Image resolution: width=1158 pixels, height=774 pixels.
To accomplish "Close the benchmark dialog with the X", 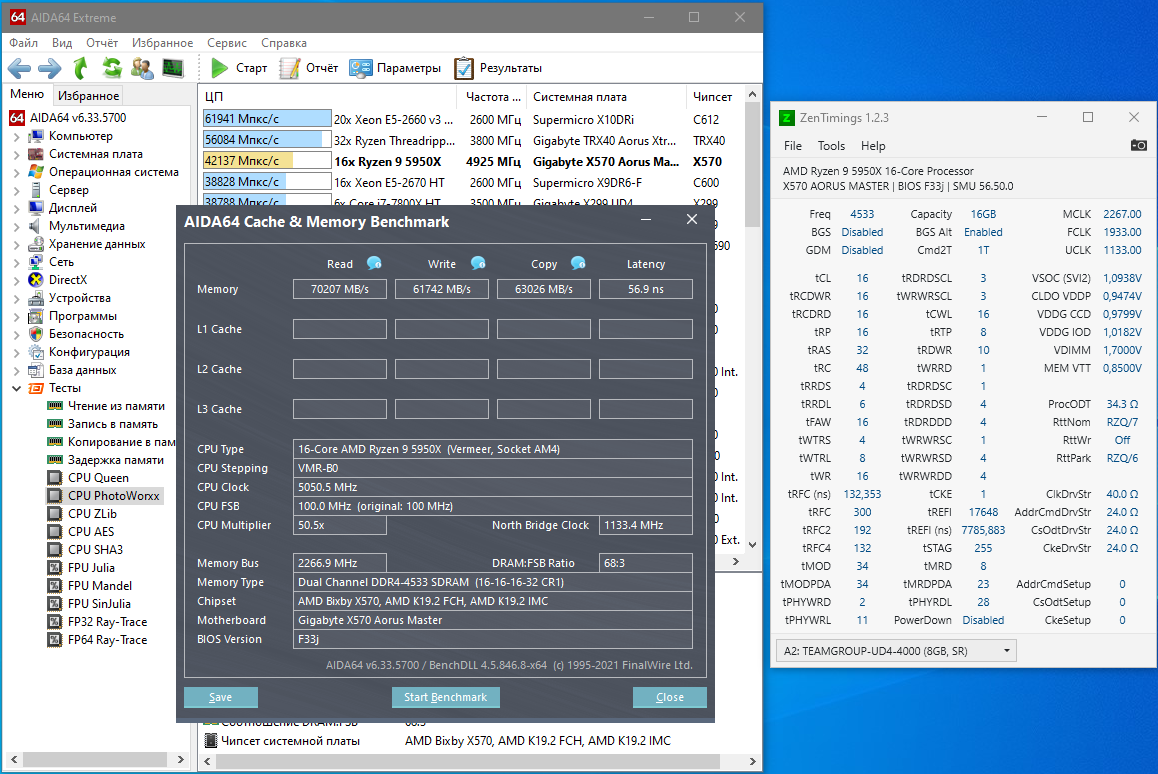I will tap(692, 219).
